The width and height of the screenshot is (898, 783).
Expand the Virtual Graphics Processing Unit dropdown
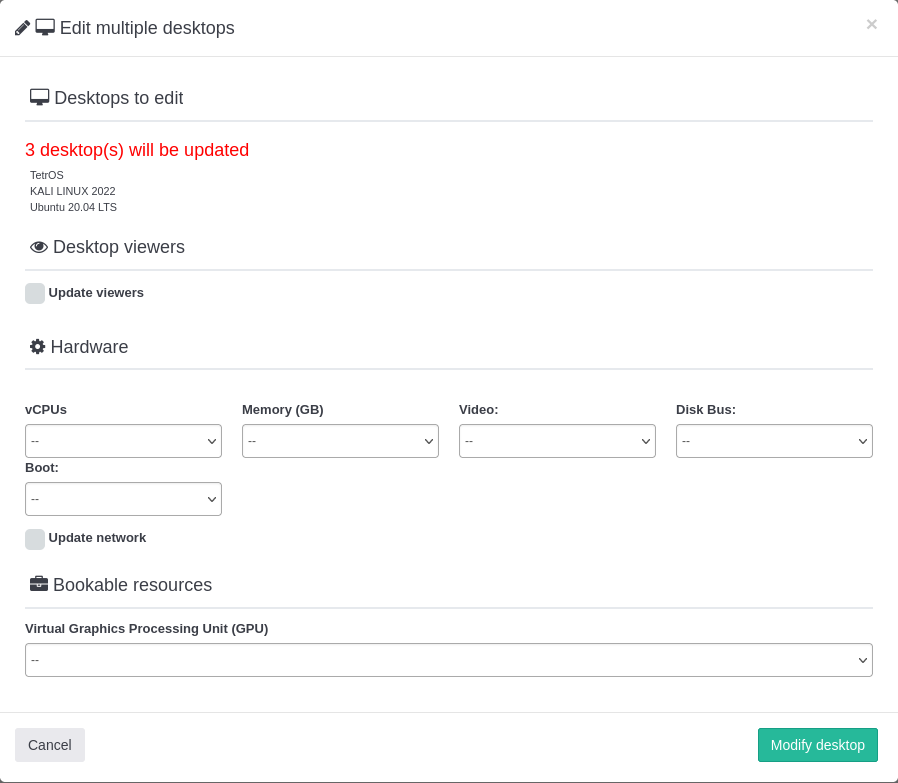click(448, 660)
